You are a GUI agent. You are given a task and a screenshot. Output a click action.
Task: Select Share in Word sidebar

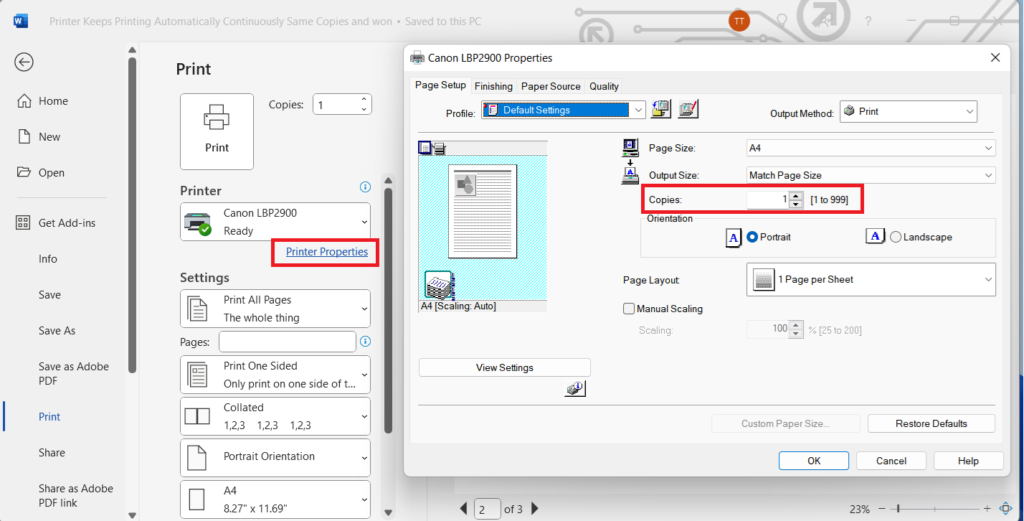(x=52, y=452)
